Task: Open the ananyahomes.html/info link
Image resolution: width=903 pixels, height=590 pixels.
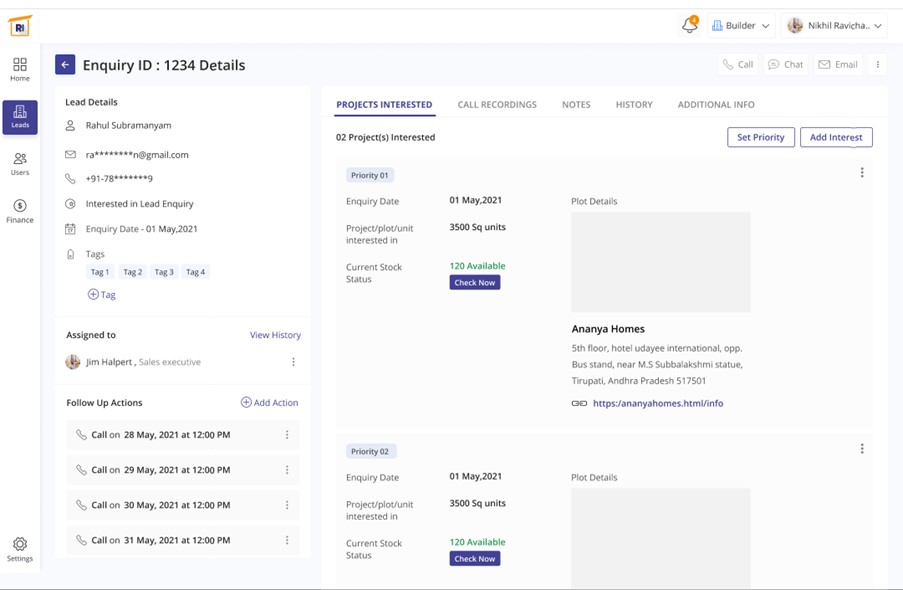Action: click(x=657, y=403)
